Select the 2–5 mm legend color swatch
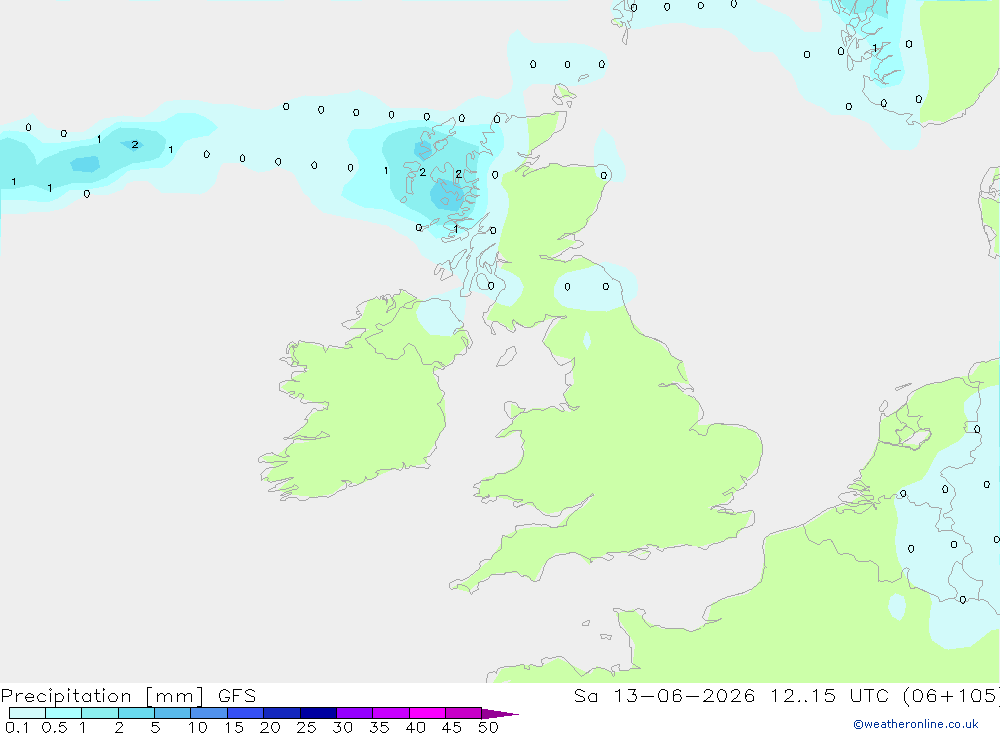The width and height of the screenshot is (1000, 733). click(136, 713)
